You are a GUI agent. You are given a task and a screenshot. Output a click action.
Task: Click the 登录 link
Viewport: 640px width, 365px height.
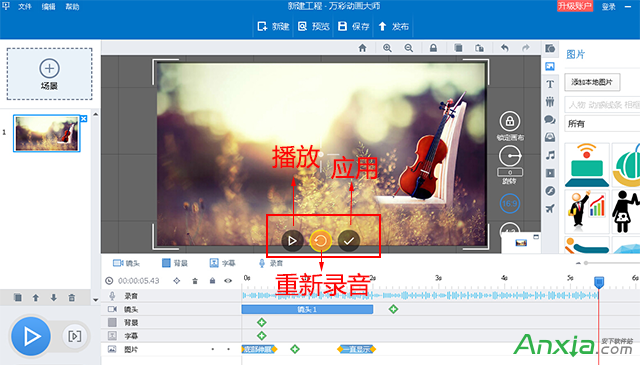pyautogui.click(x=609, y=7)
